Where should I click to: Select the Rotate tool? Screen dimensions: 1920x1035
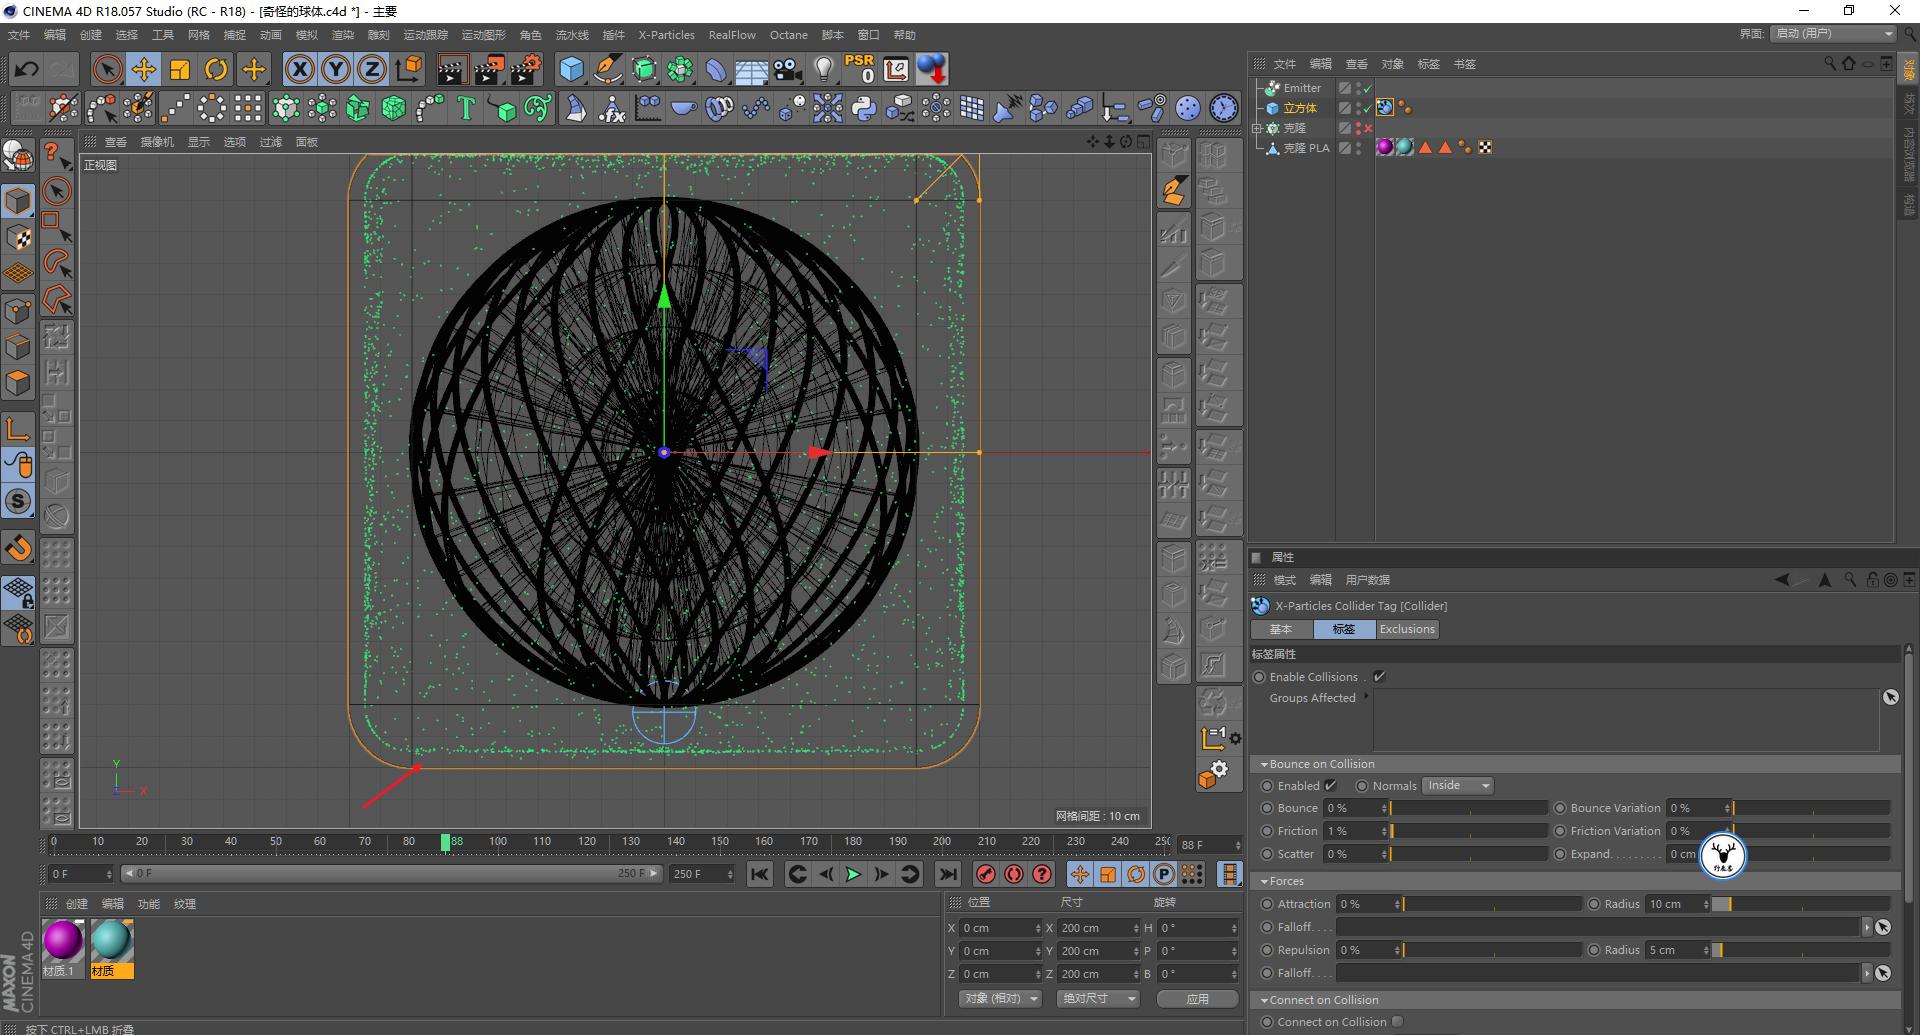pyautogui.click(x=216, y=69)
